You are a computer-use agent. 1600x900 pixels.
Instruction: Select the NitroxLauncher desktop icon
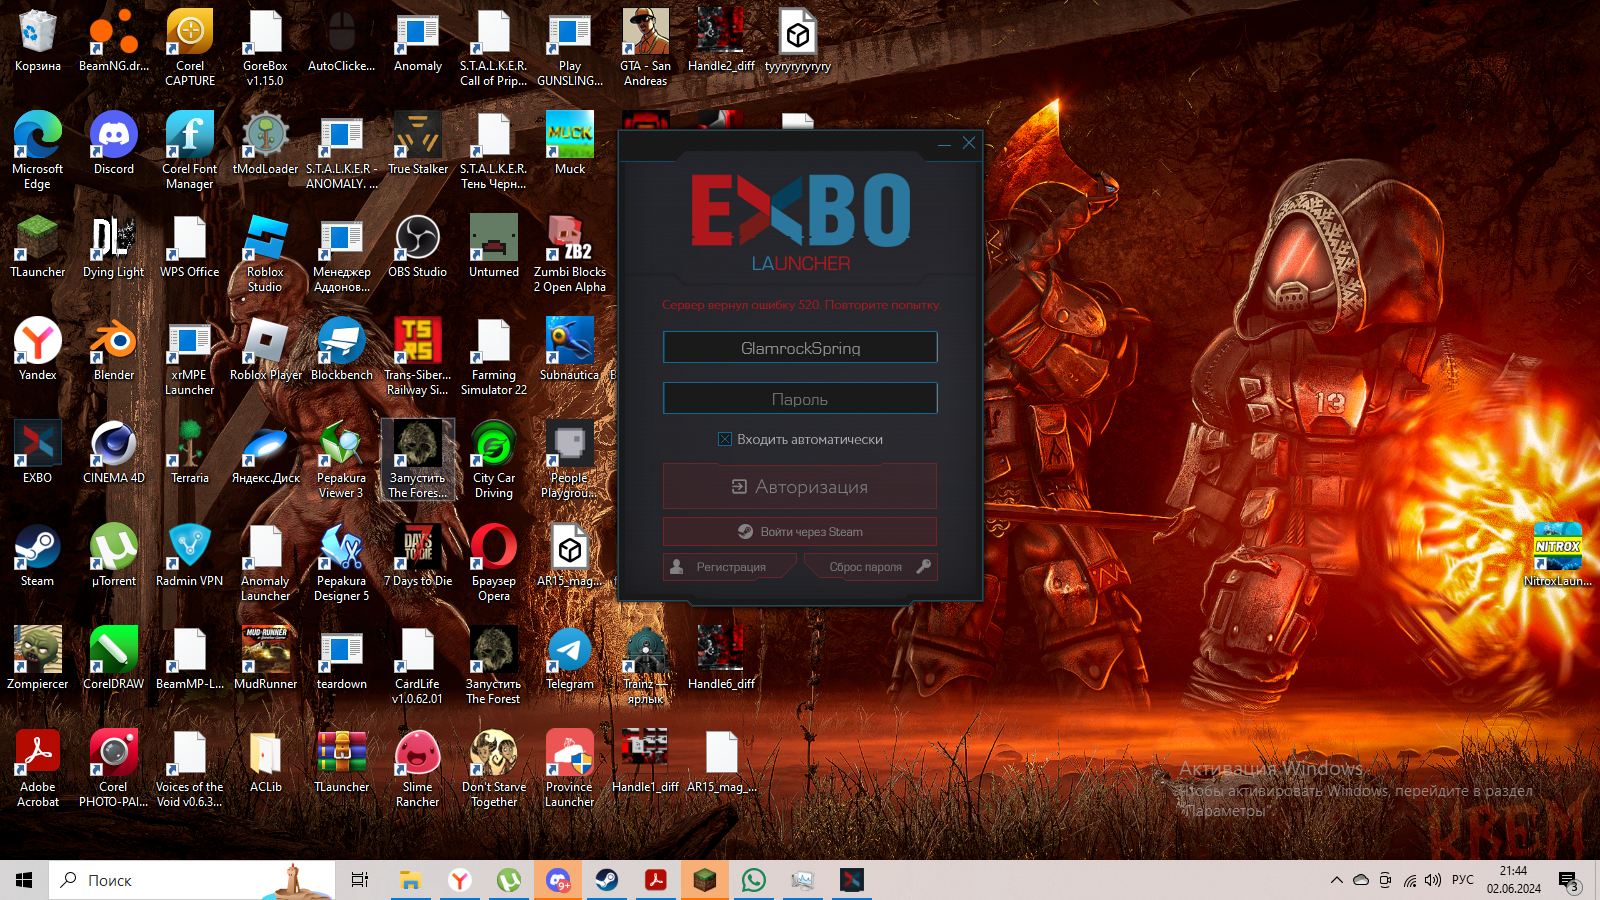tap(1558, 557)
